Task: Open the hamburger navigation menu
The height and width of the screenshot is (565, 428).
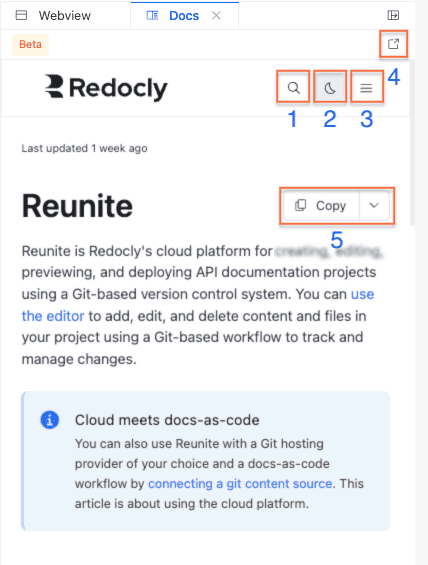Action: [x=366, y=88]
